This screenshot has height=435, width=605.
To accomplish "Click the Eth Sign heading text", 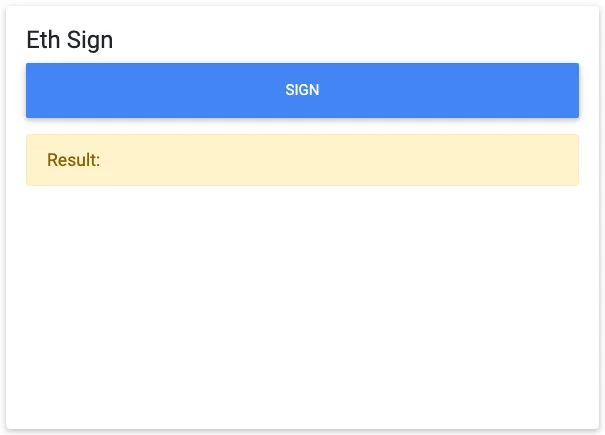I will 70,40.
